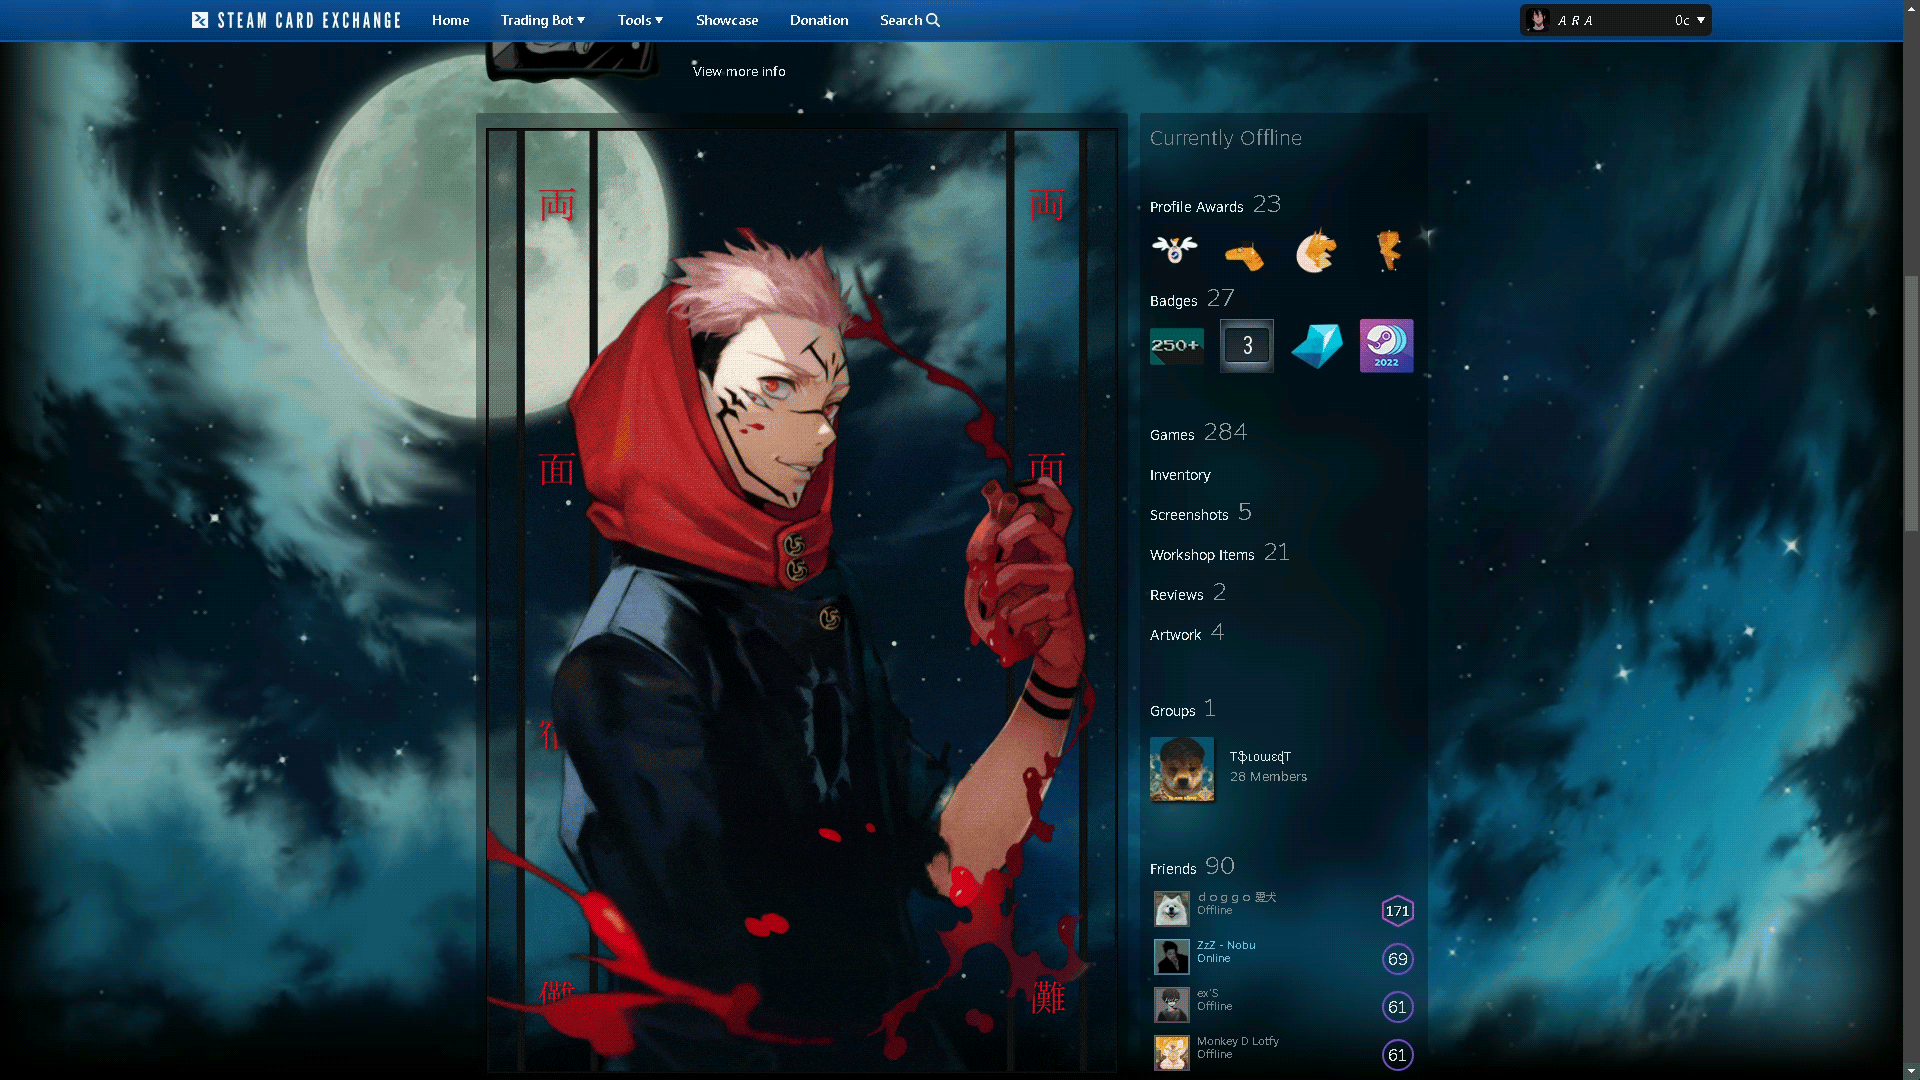1920x1080 pixels.
Task: Click the TΦιωσφT group icon
Action: pyautogui.click(x=1180, y=767)
